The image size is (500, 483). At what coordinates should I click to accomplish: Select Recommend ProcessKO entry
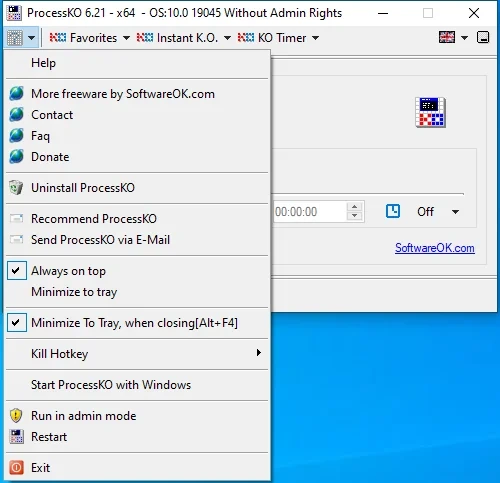[137, 219]
